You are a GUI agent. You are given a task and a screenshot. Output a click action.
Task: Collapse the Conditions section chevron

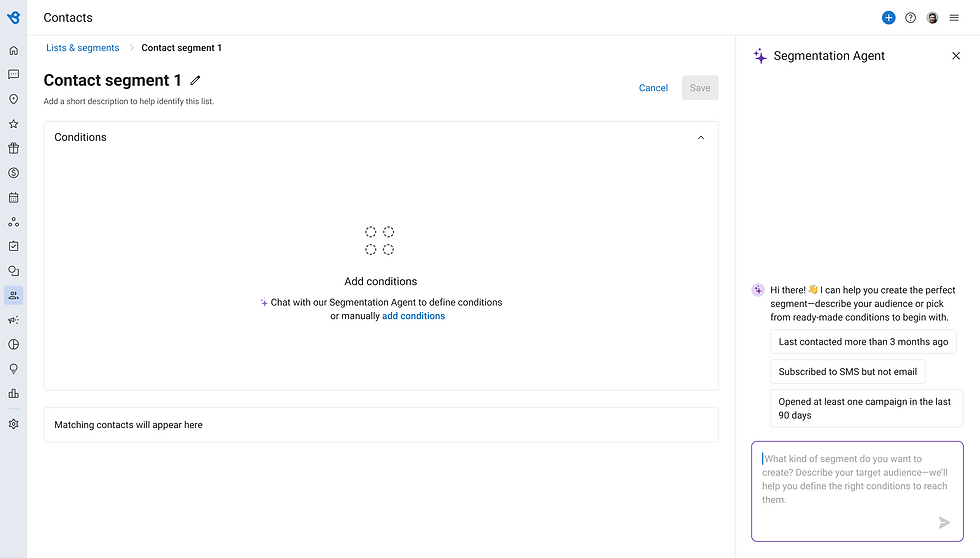(x=701, y=137)
